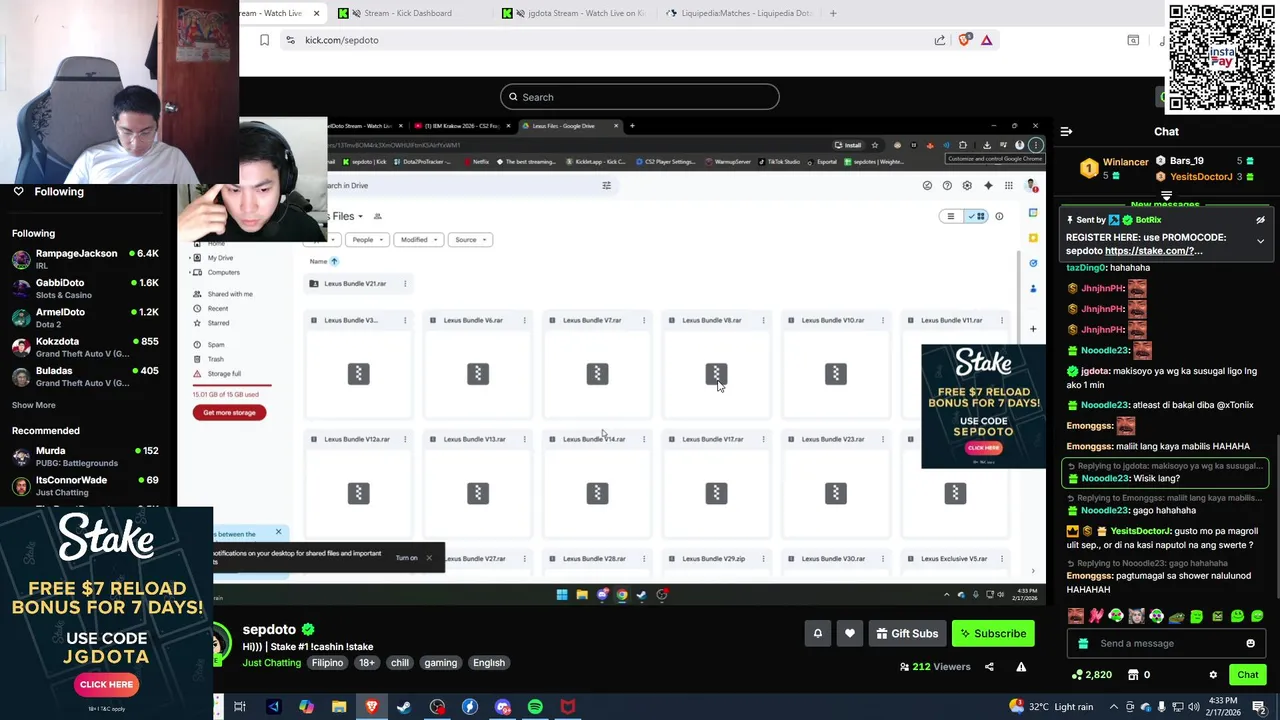
Task: Open Recent in Drive sidebar
Action: point(217,308)
